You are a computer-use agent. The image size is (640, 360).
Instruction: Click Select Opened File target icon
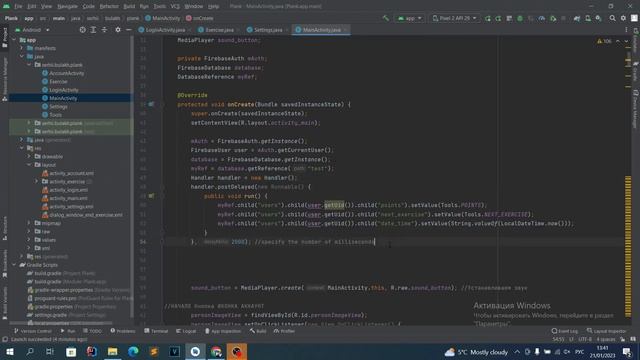tap(82, 30)
